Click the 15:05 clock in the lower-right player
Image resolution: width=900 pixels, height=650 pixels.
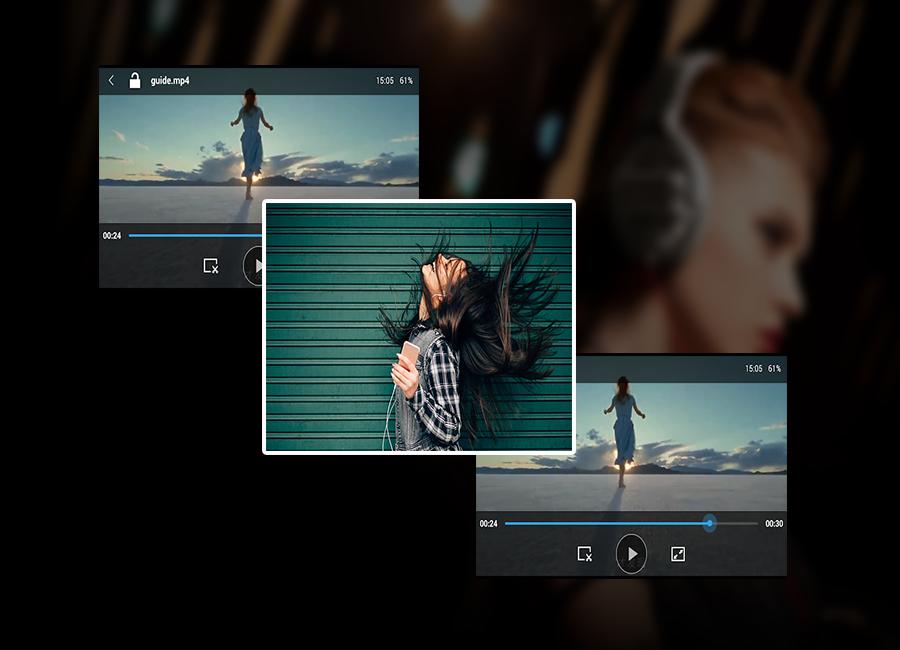[x=753, y=369]
